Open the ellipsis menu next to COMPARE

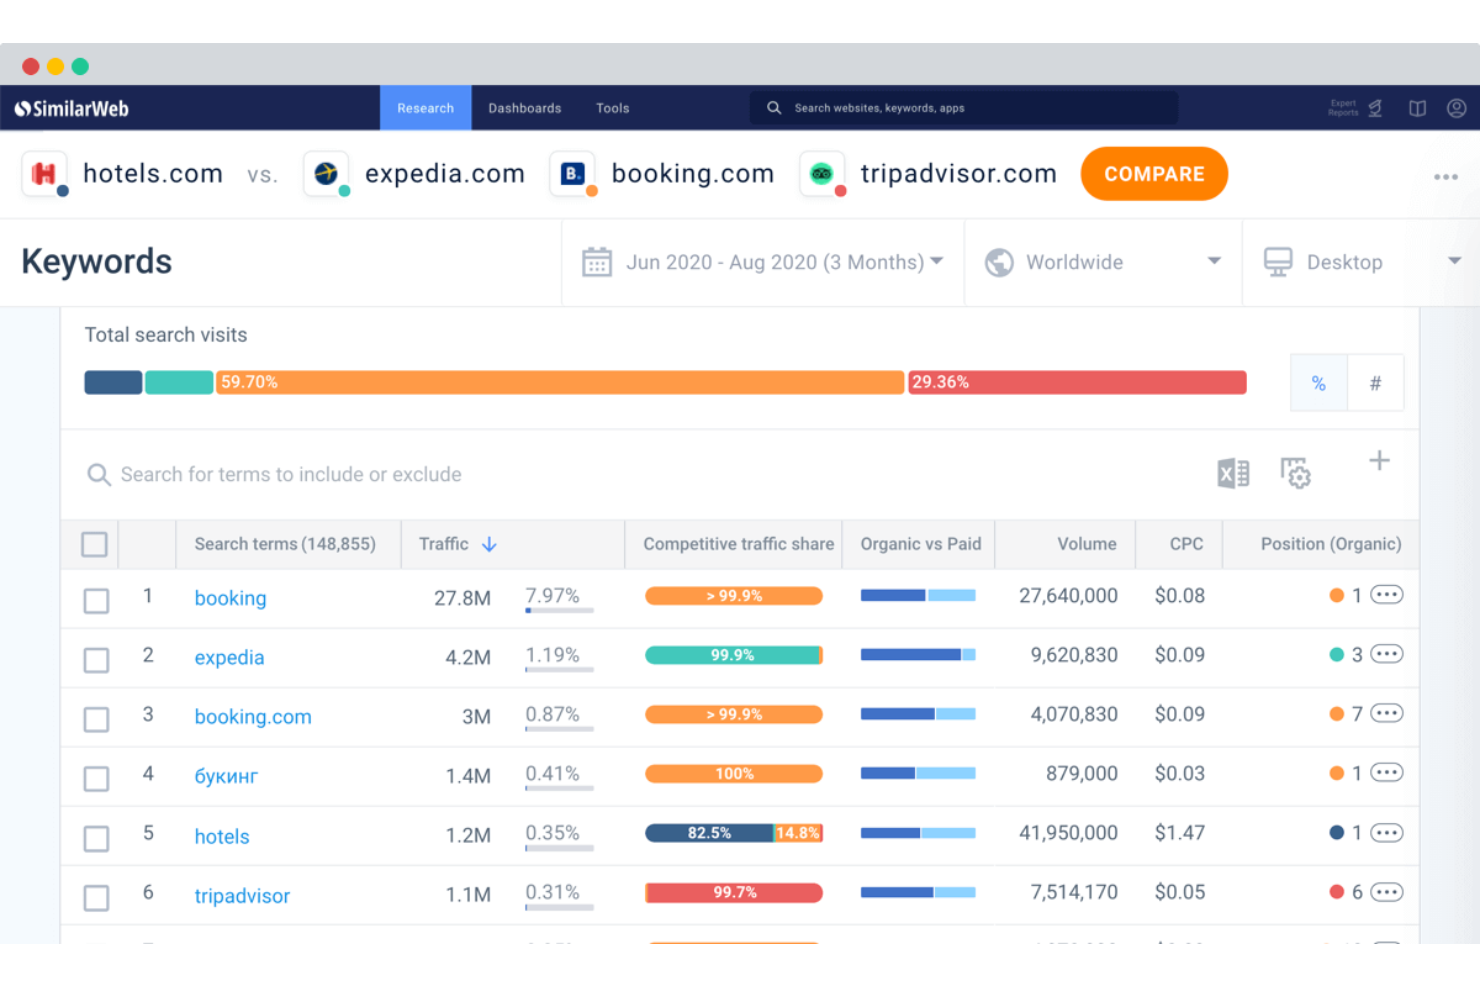coord(1446,176)
